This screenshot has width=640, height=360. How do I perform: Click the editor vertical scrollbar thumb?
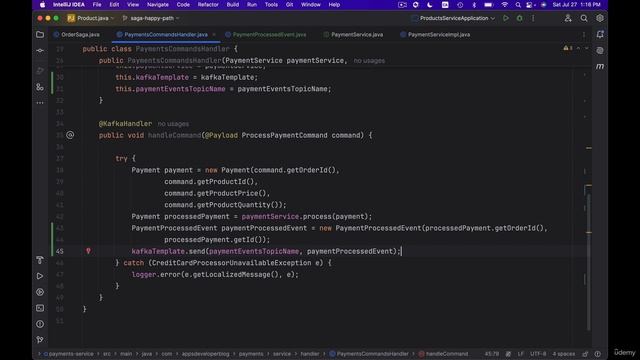click(588, 261)
